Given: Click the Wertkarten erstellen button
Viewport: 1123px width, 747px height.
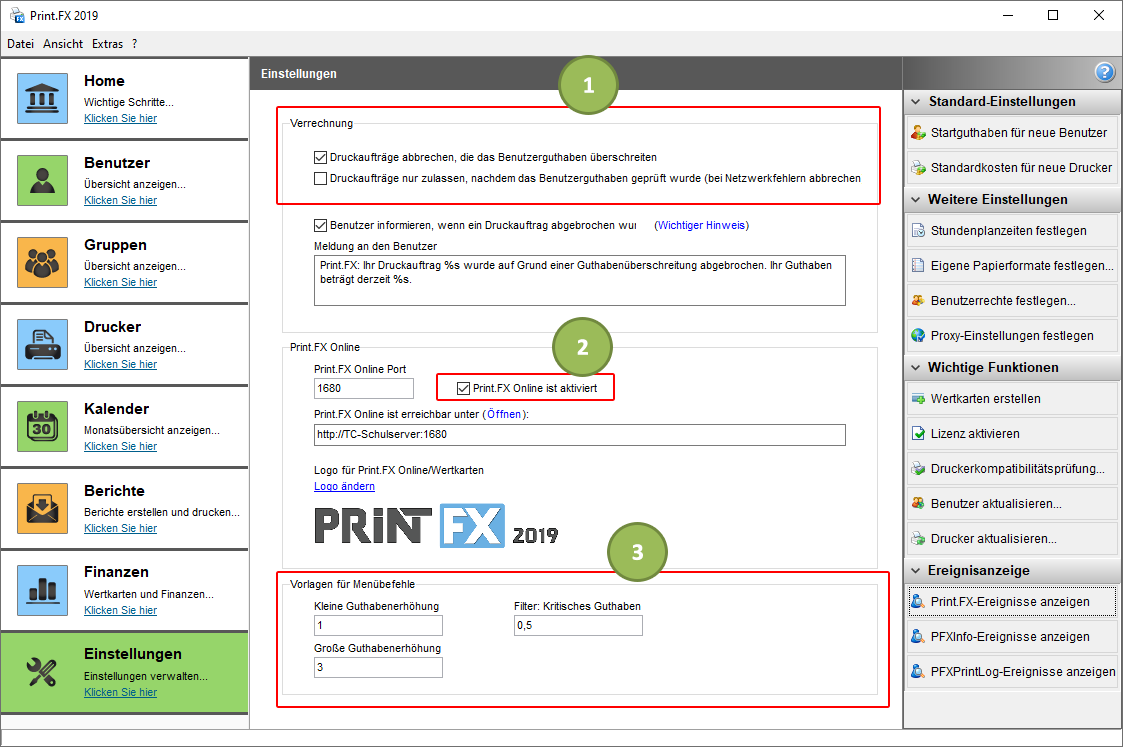Looking at the screenshot, I should (1013, 399).
